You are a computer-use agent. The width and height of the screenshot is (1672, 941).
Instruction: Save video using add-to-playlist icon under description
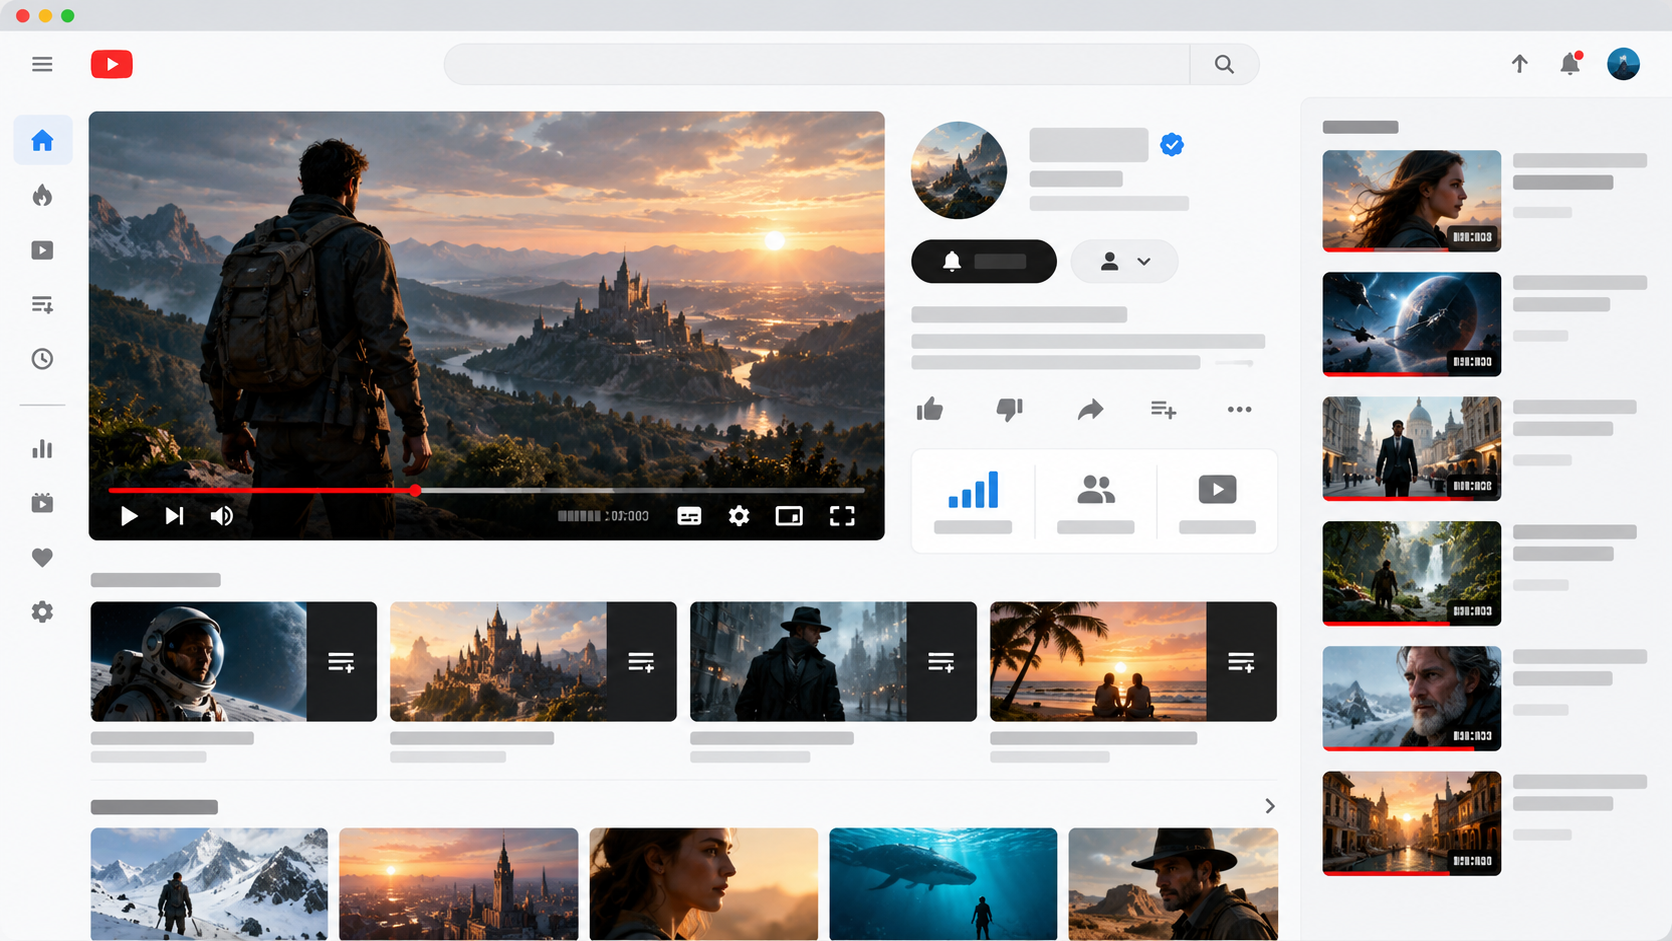(1163, 409)
